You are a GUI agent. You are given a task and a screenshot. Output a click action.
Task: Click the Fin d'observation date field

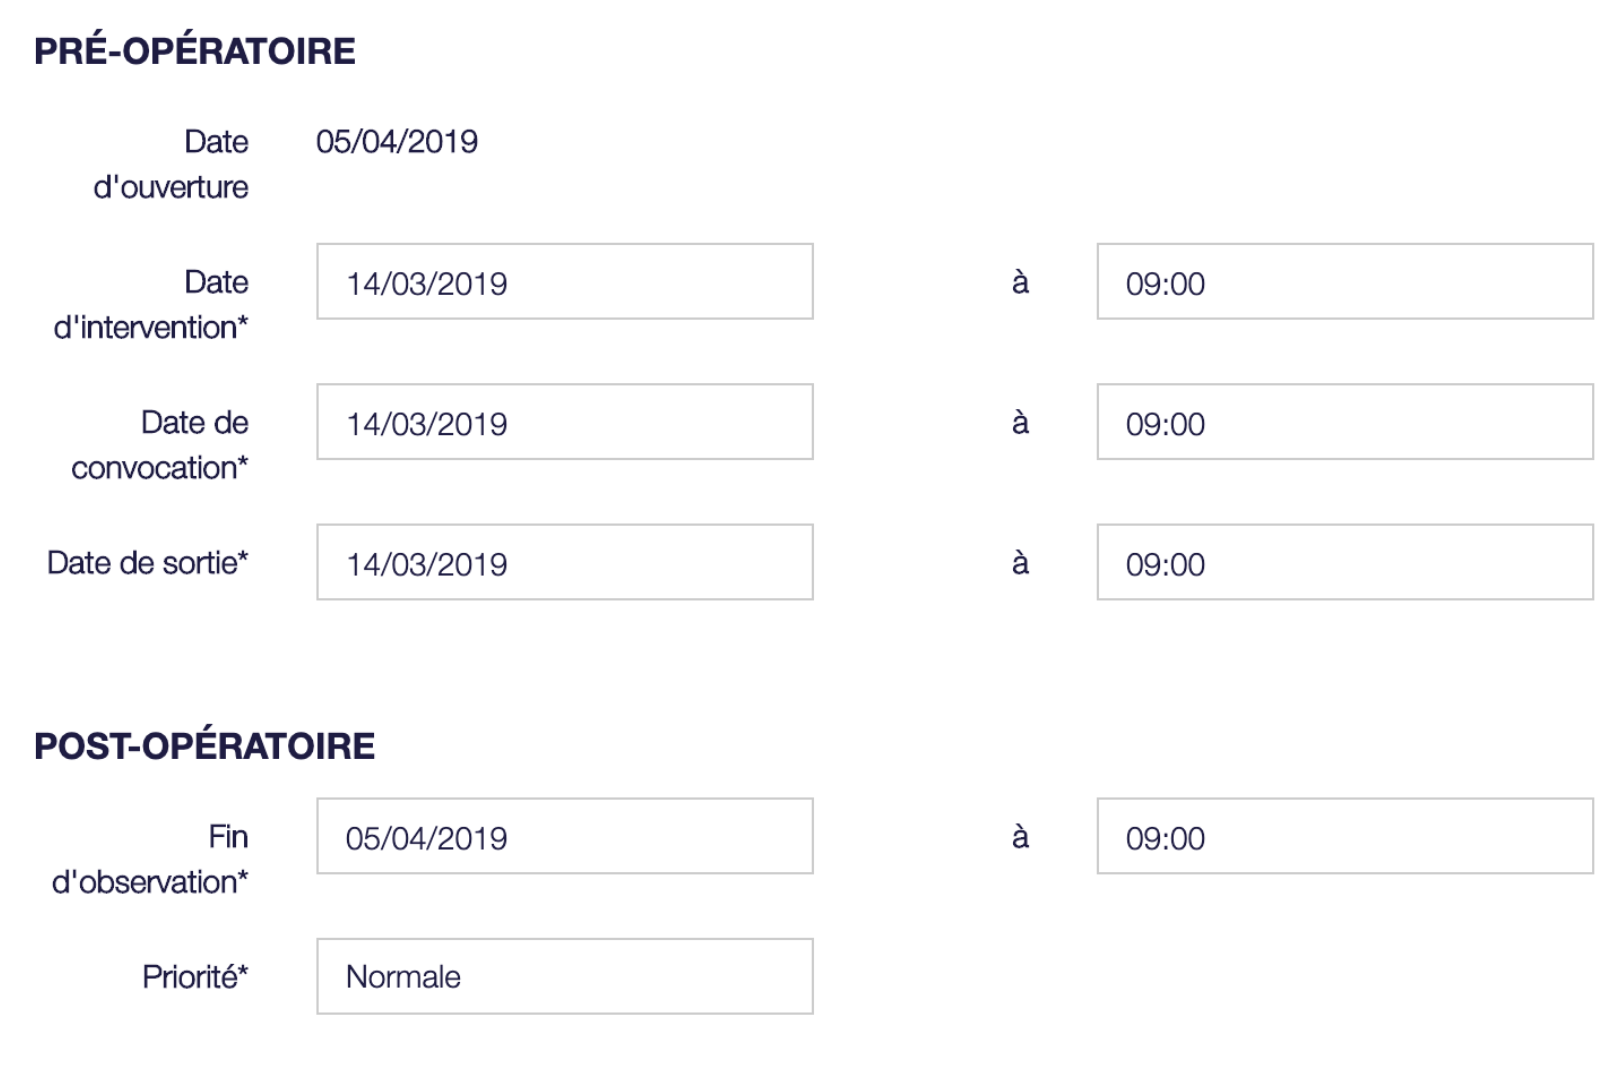(x=563, y=836)
